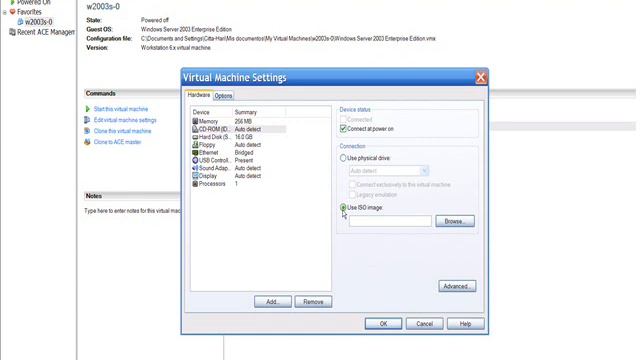The width and height of the screenshot is (640, 360).
Task: Select the Hard Disk device icon
Action: 195,137
